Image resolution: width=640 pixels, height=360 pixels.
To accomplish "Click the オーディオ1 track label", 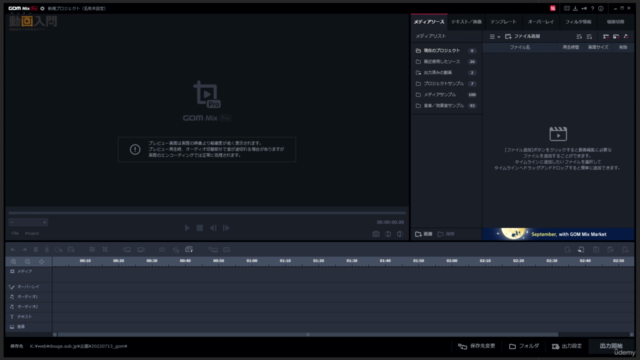I will tap(28, 297).
